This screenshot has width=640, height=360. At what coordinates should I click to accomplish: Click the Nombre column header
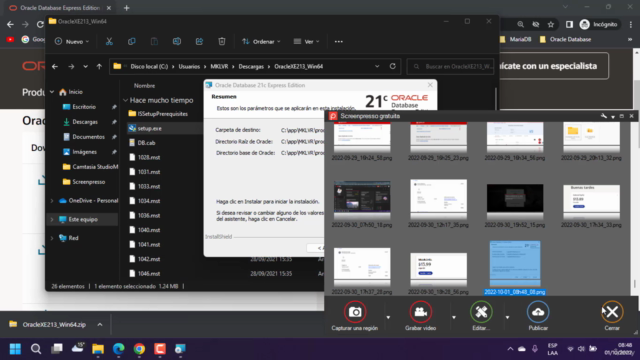144,86
